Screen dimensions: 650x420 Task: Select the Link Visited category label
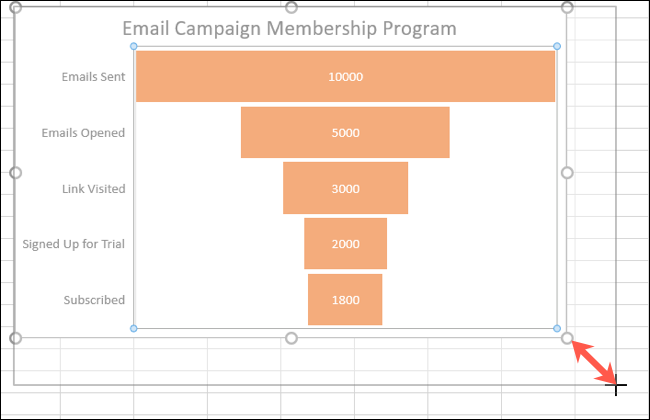tap(94, 188)
